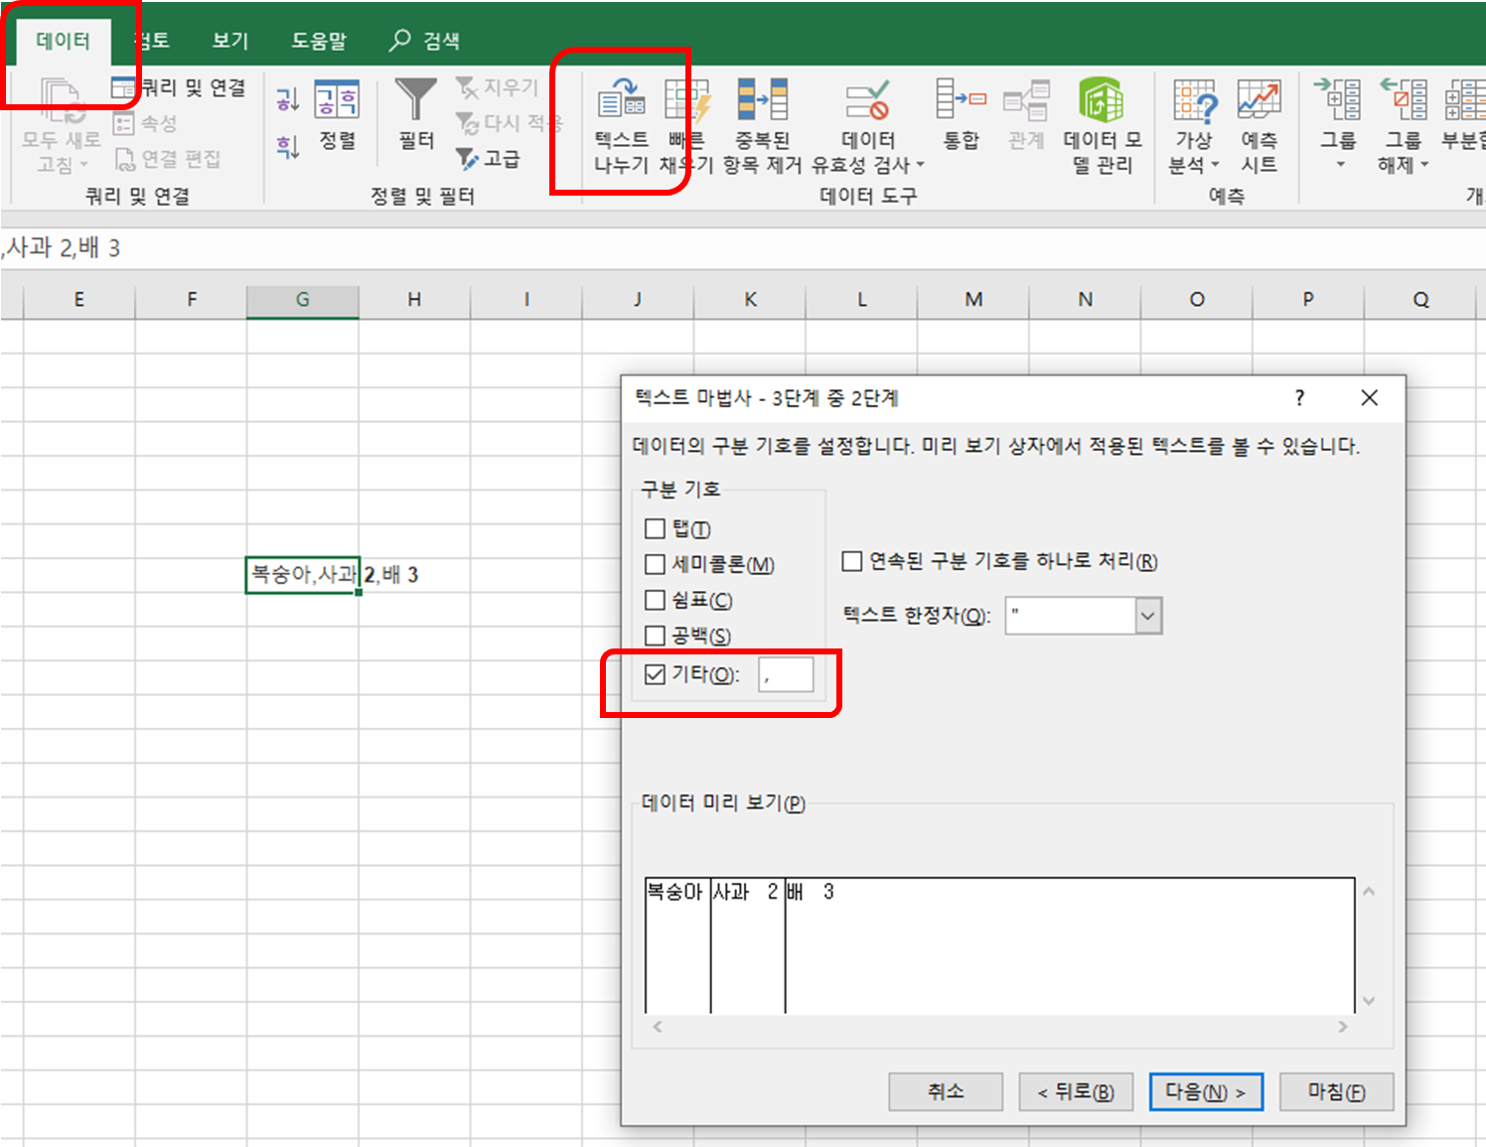The image size is (1486, 1147).
Task: Expand the 그룹 dropdown arrow
Action: tap(1340, 165)
